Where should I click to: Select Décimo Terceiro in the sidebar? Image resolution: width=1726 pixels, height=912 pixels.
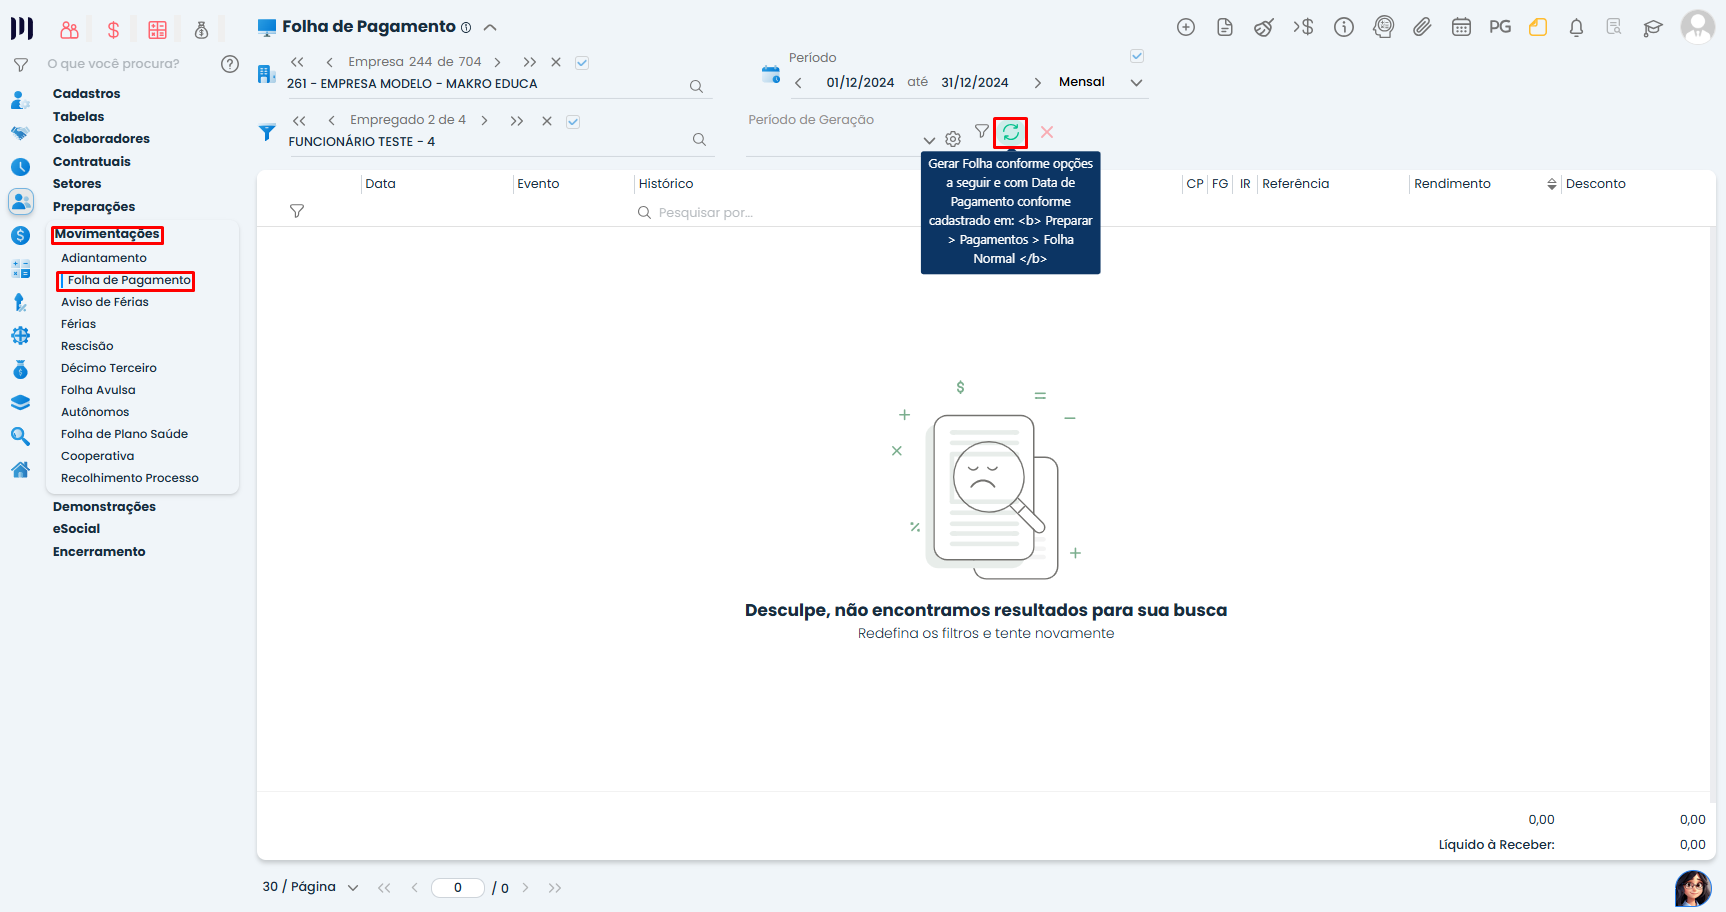[108, 368]
